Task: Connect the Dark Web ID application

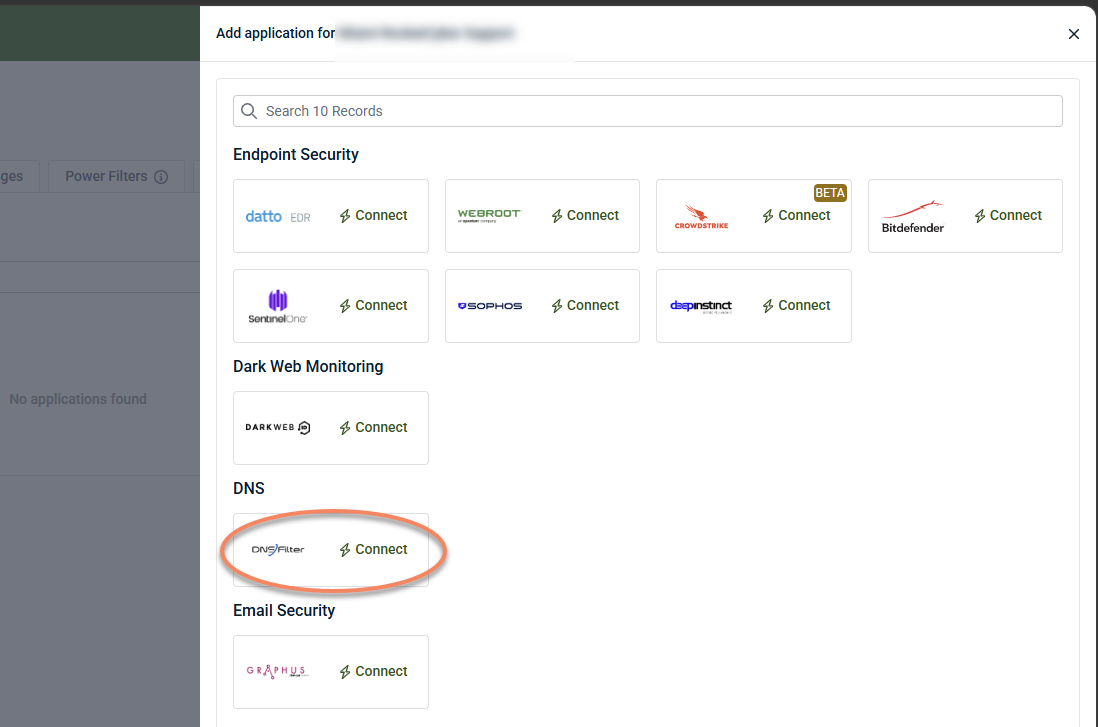Action: (373, 428)
